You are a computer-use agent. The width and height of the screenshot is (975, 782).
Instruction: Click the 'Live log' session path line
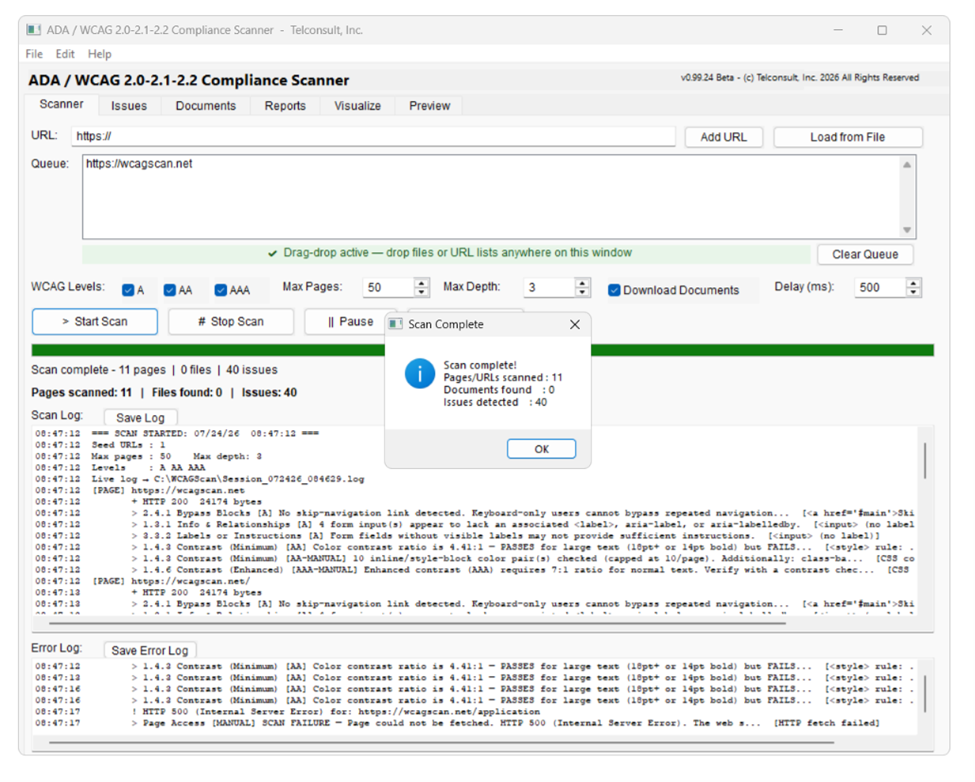pyautogui.click(x=200, y=479)
